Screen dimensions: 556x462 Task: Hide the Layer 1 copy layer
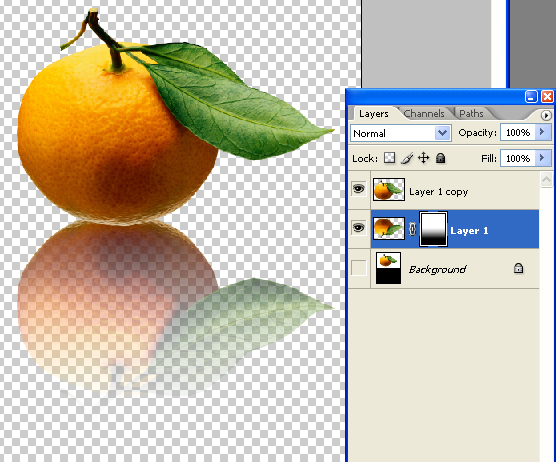coord(358,189)
